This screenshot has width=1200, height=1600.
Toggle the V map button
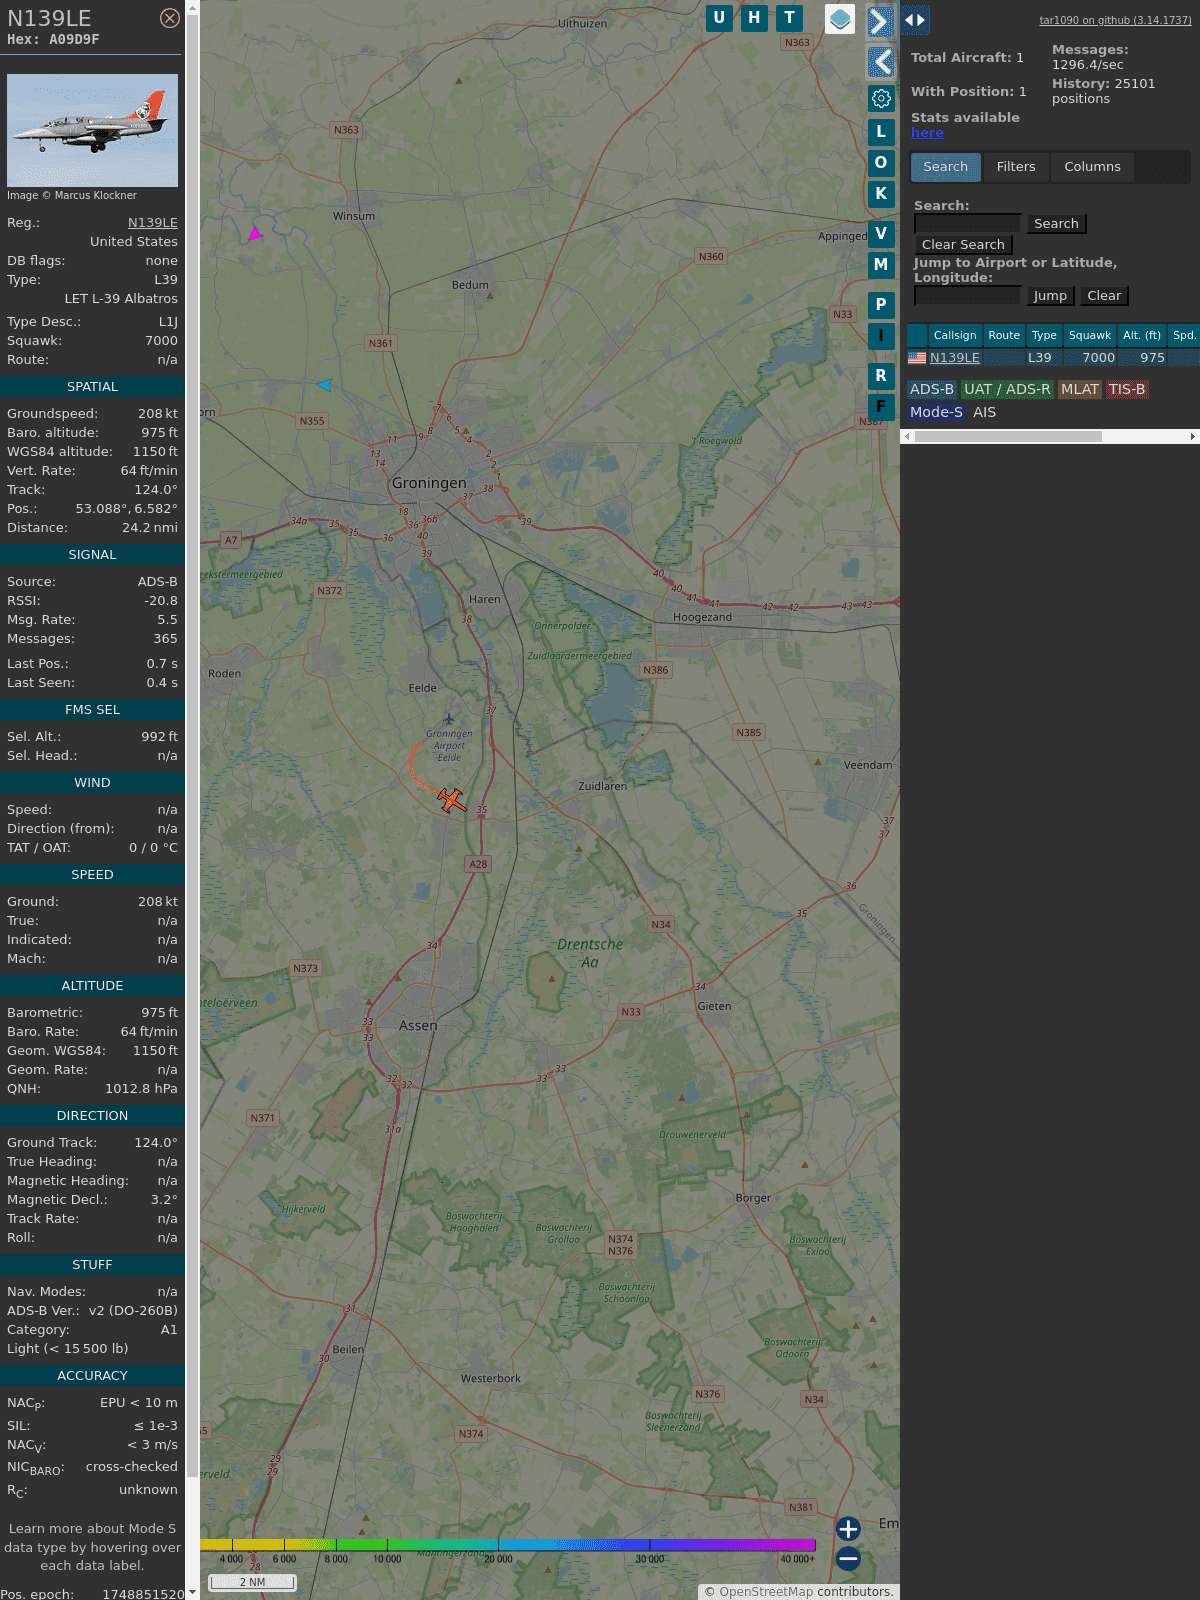click(881, 233)
